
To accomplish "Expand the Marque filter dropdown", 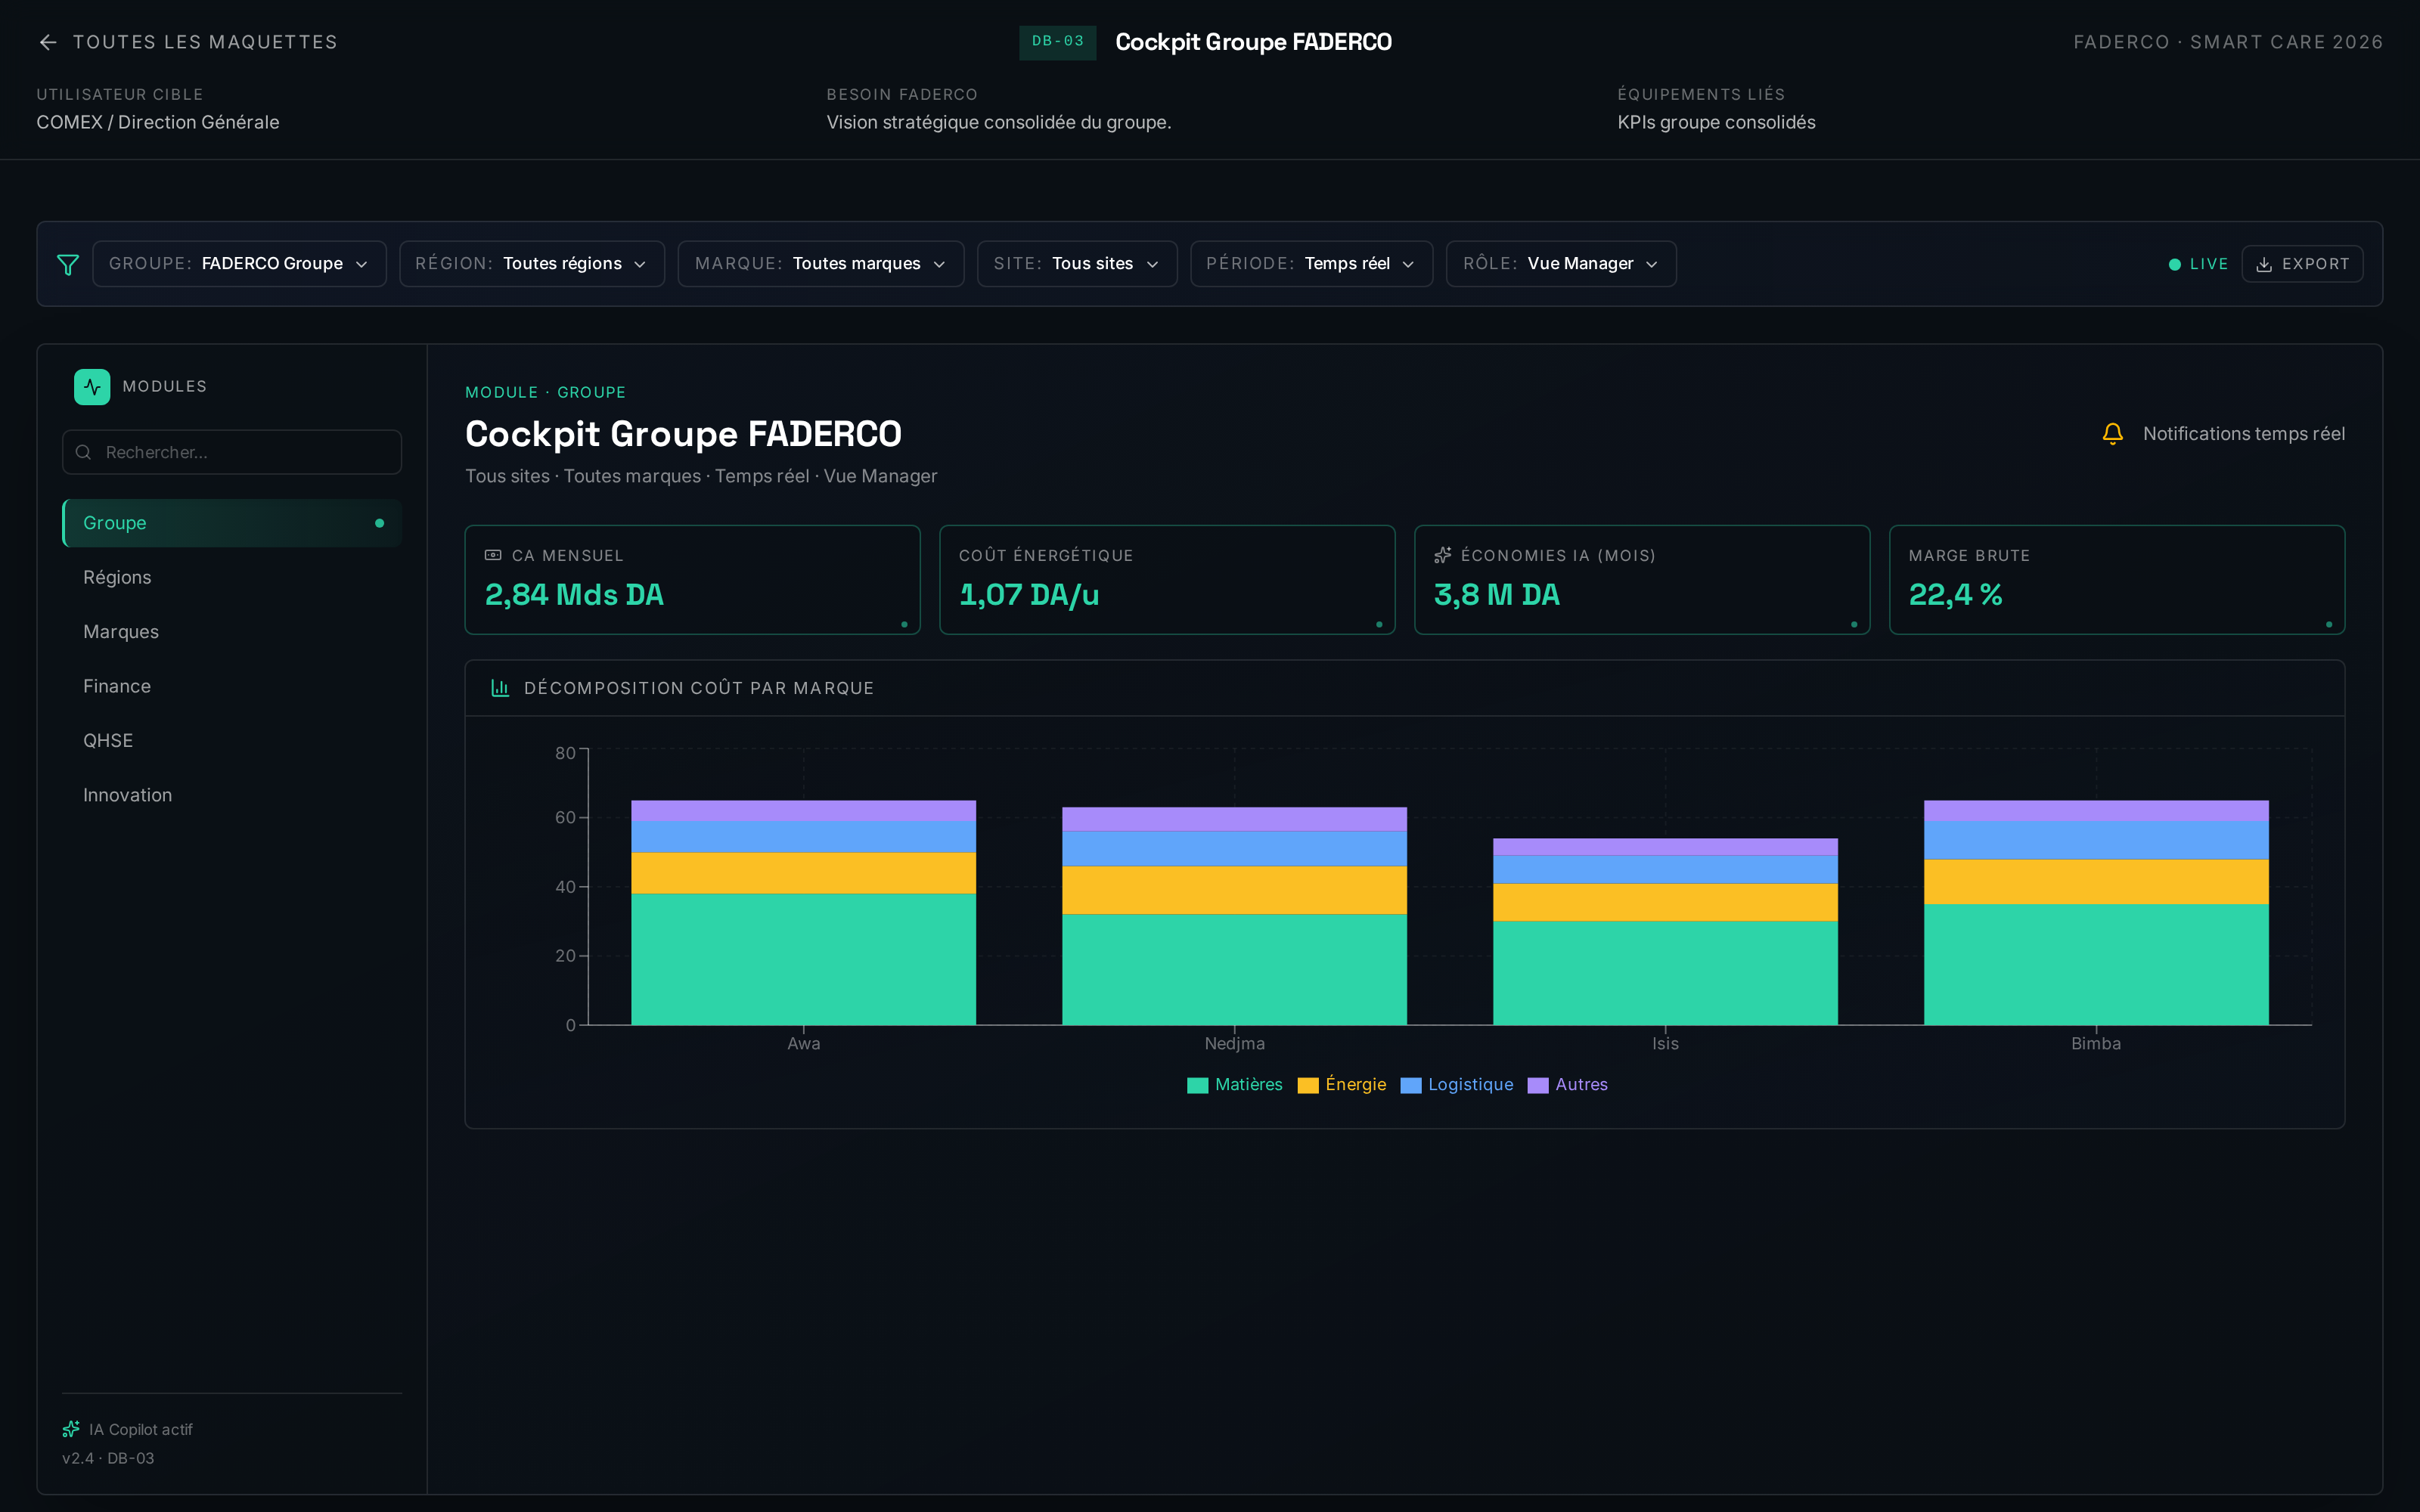I will pos(820,264).
